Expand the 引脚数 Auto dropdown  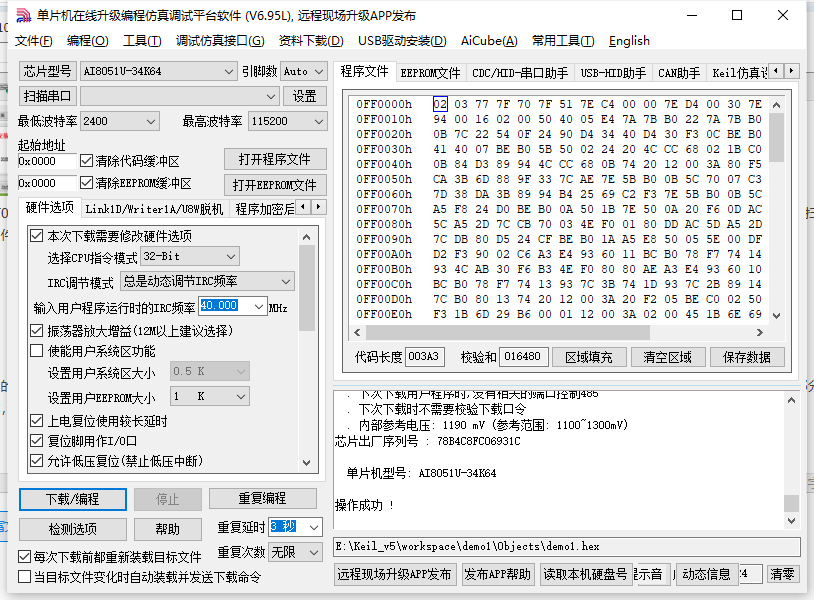point(319,72)
